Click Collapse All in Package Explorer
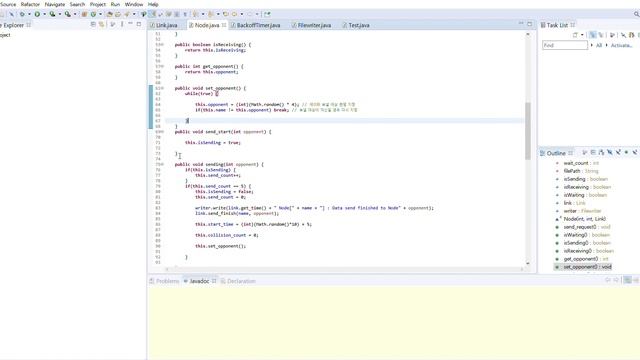 tap(93, 24)
